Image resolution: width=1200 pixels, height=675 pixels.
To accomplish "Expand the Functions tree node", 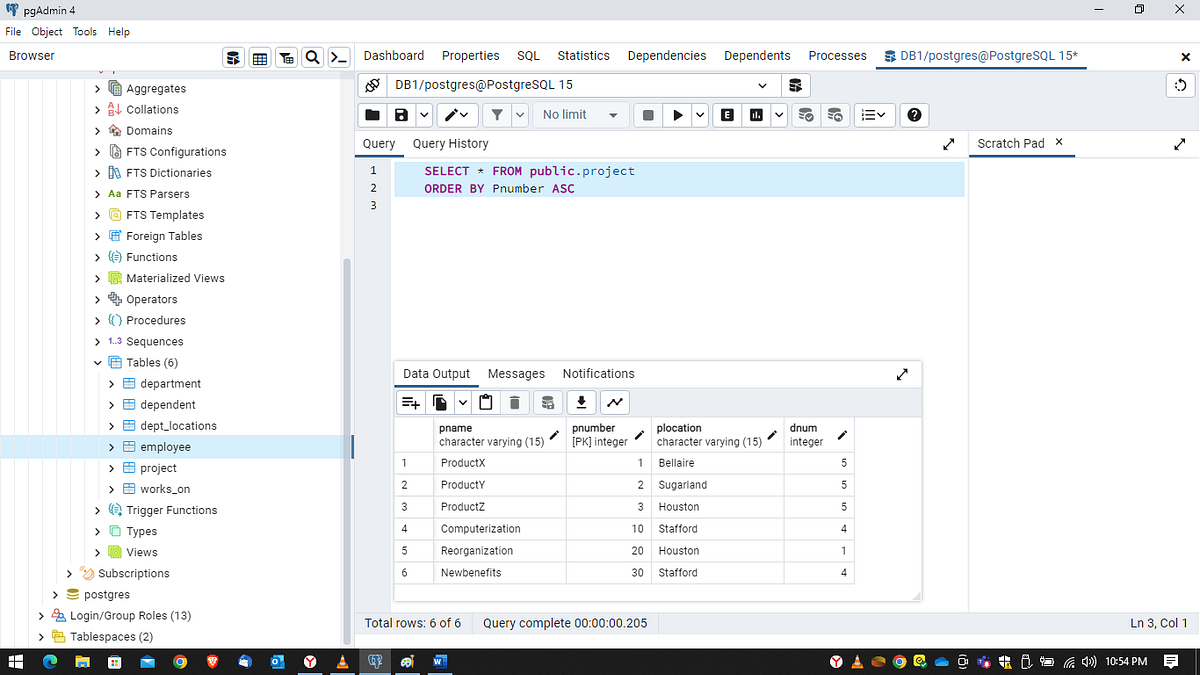I will click(x=97, y=257).
